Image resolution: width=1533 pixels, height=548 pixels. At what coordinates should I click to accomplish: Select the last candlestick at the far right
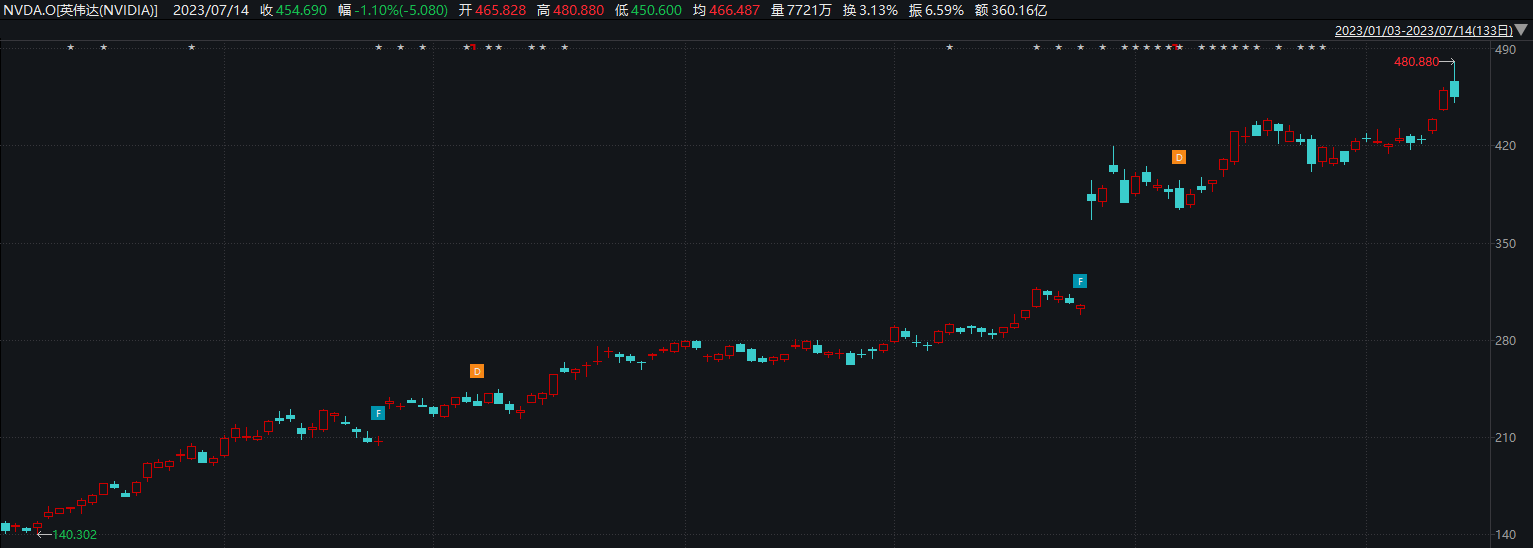click(1454, 90)
